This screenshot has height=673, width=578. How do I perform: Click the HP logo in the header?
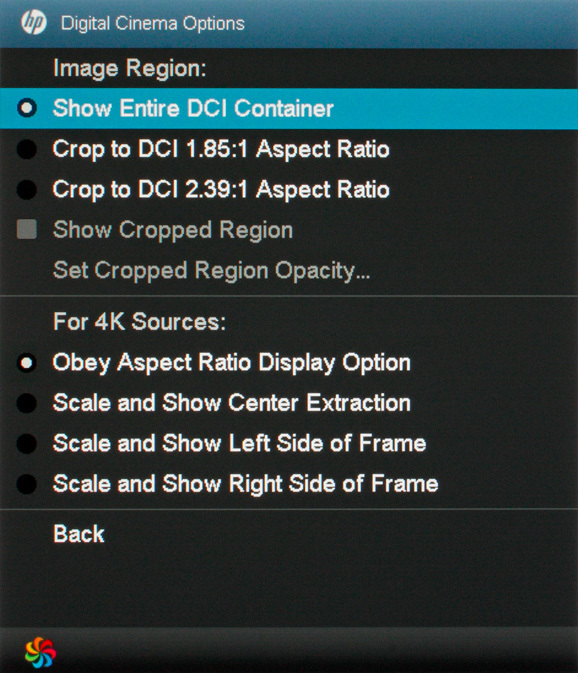34,22
